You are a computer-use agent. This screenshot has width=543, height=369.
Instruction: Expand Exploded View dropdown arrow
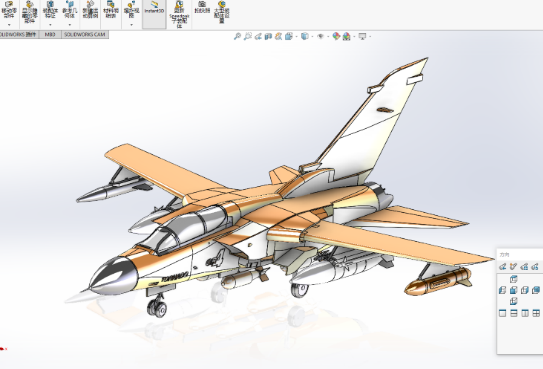click(131, 25)
